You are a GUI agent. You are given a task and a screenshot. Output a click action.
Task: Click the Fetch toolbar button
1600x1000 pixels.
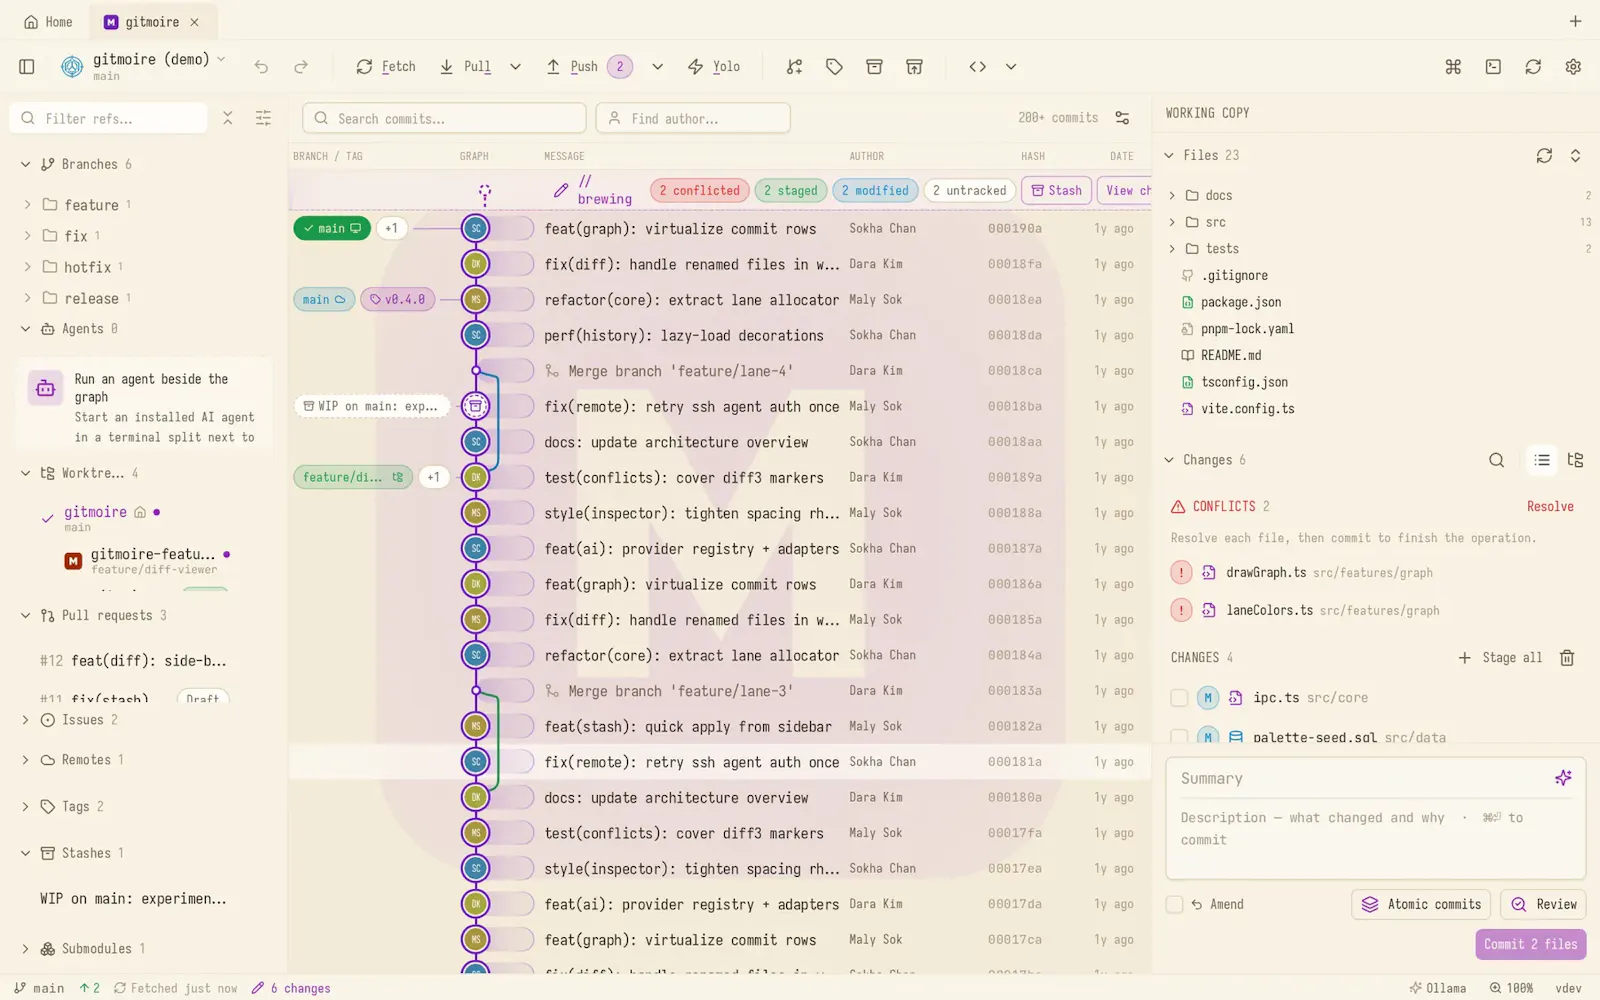pyautogui.click(x=386, y=67)
